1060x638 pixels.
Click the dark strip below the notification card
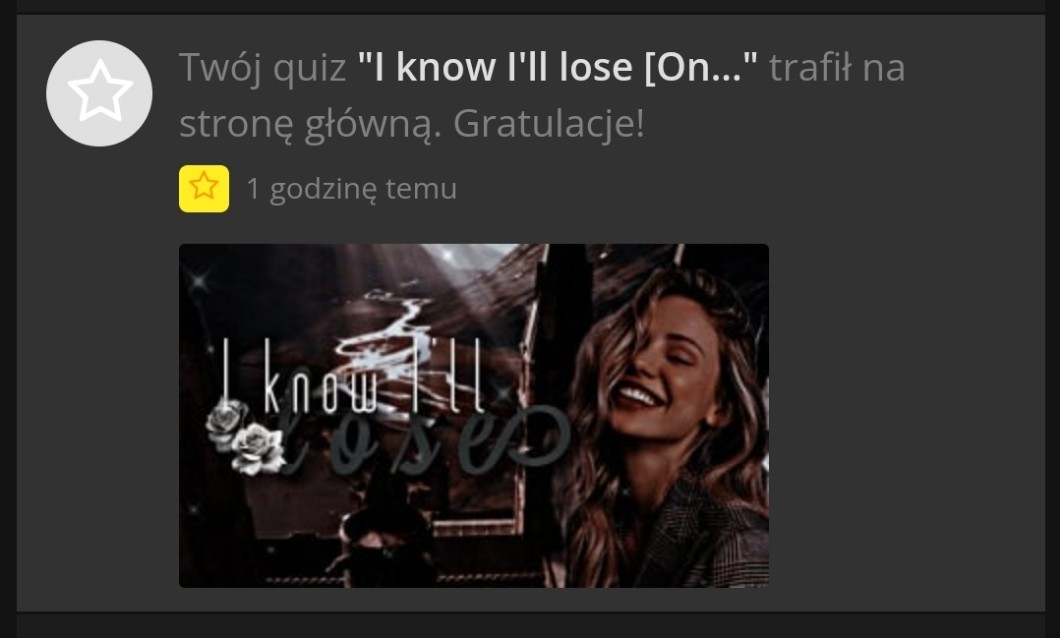coord(530,626)
